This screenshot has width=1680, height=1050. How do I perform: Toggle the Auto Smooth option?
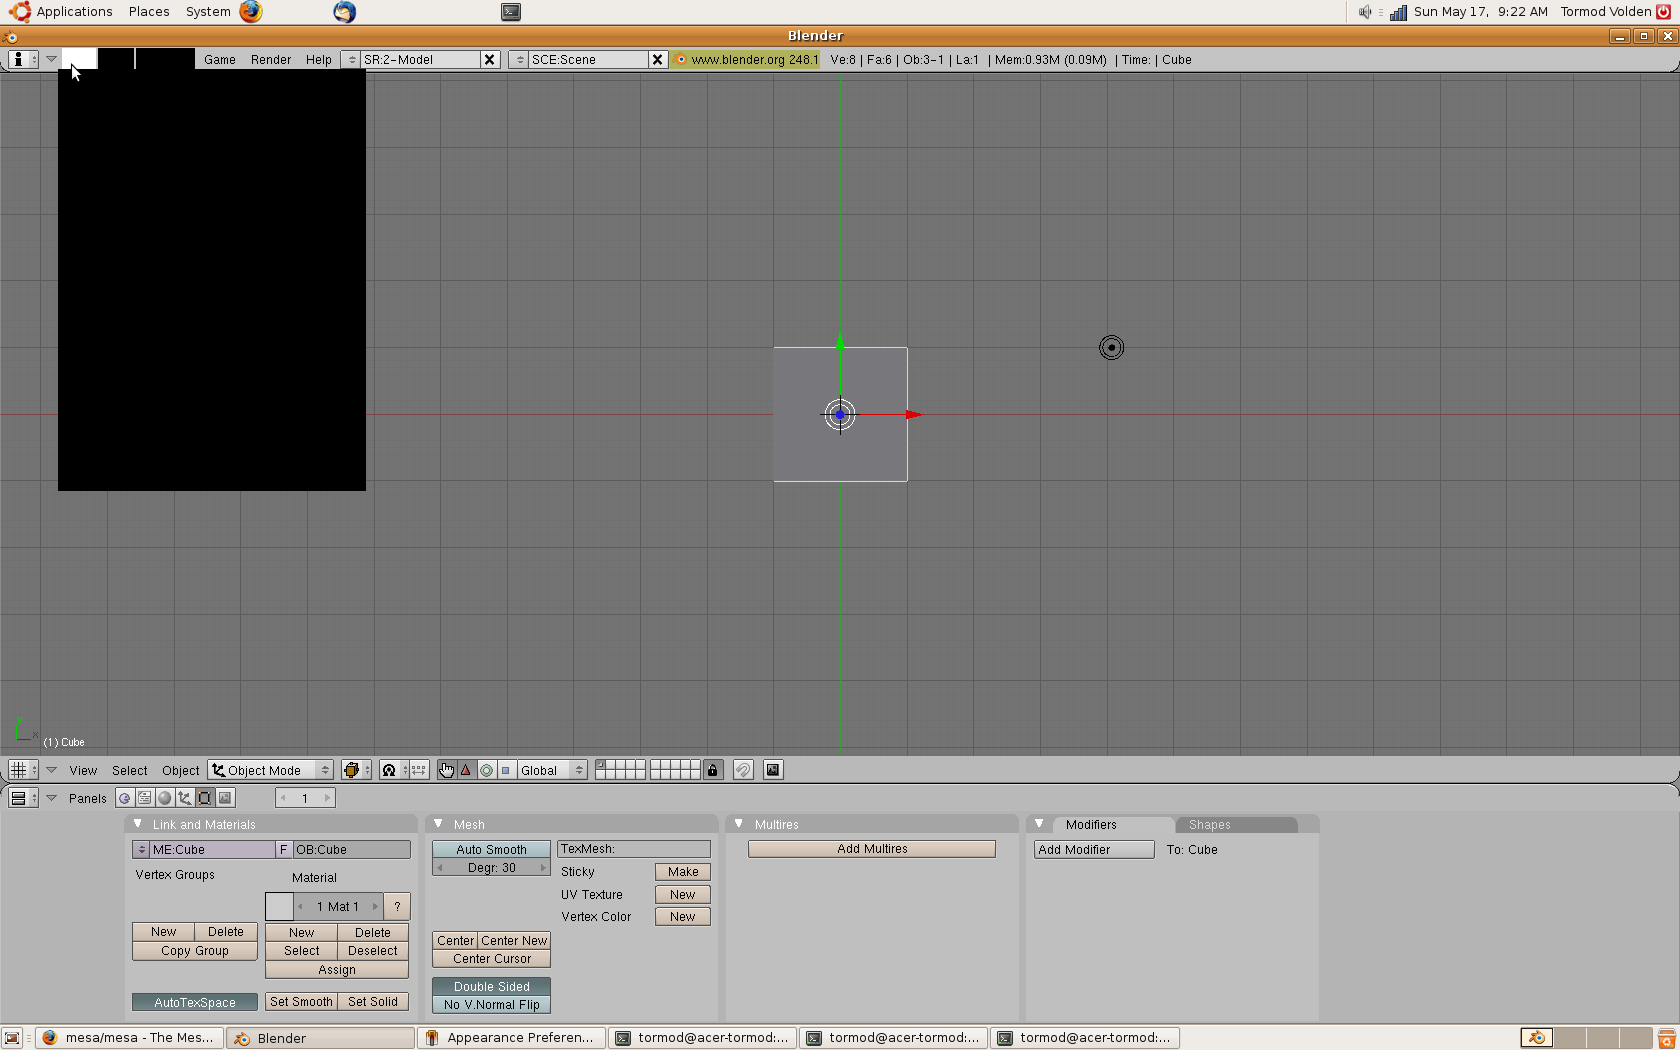tap(491, 849)
